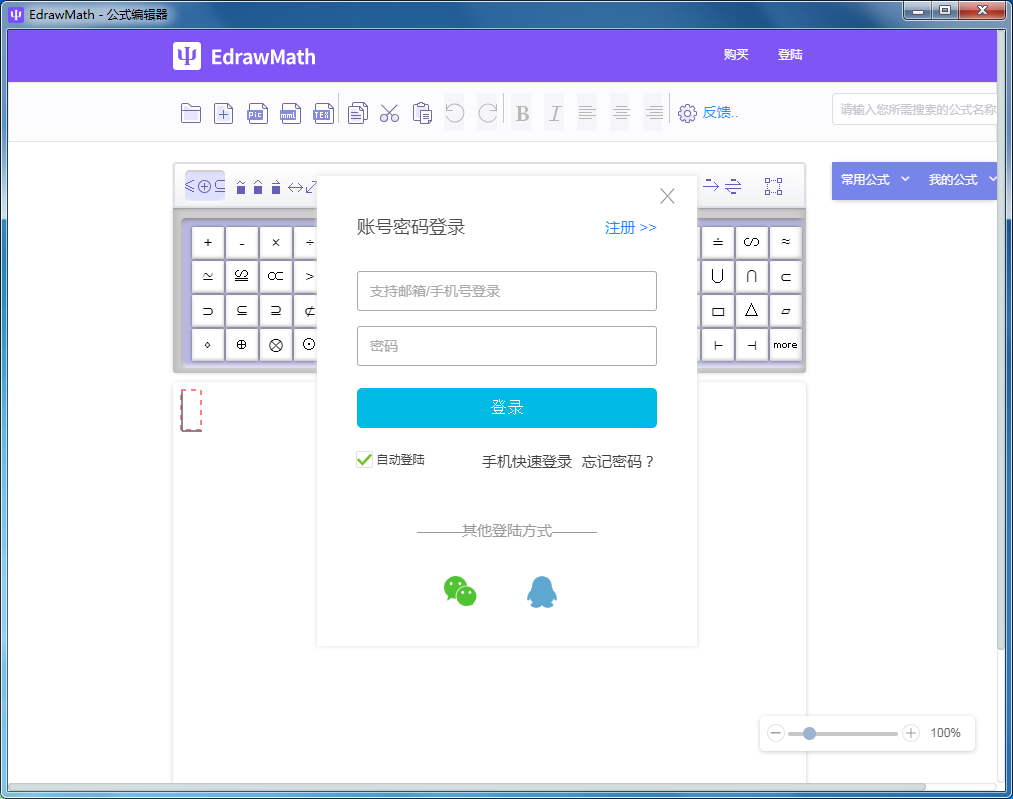This screenshot has height=799, width=1013.
Task: Select the accent marks symbol group
Action: coord(258,187)
